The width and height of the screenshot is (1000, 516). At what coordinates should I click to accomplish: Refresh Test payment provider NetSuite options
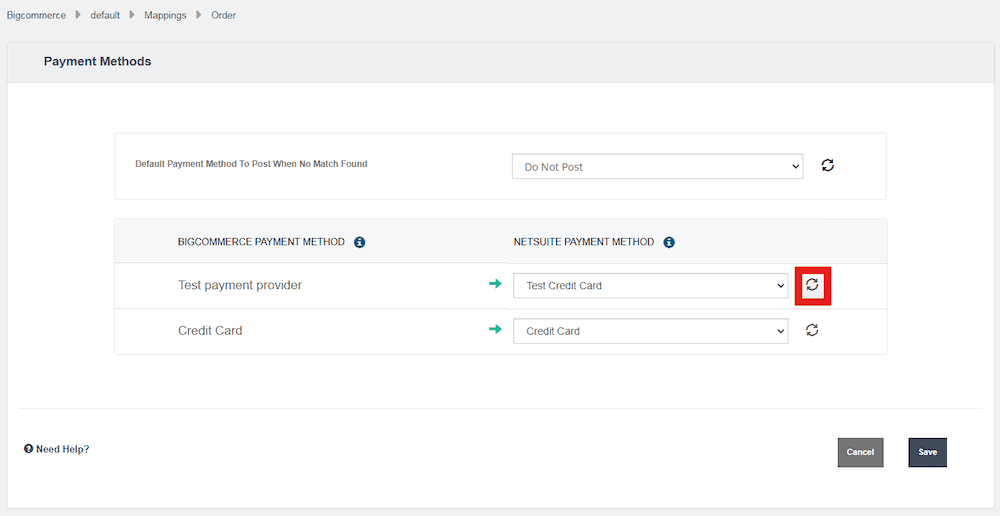click(x=812, y=284)
